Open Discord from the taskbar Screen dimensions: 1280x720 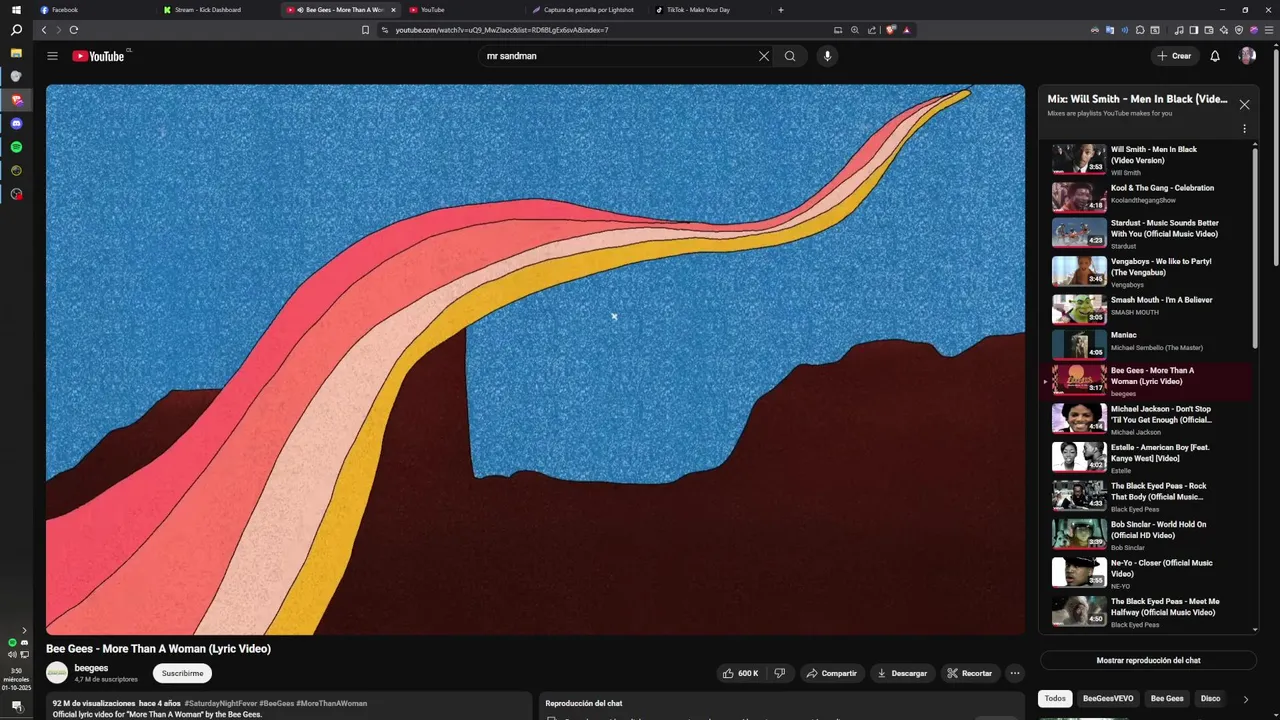coord(16,124)
